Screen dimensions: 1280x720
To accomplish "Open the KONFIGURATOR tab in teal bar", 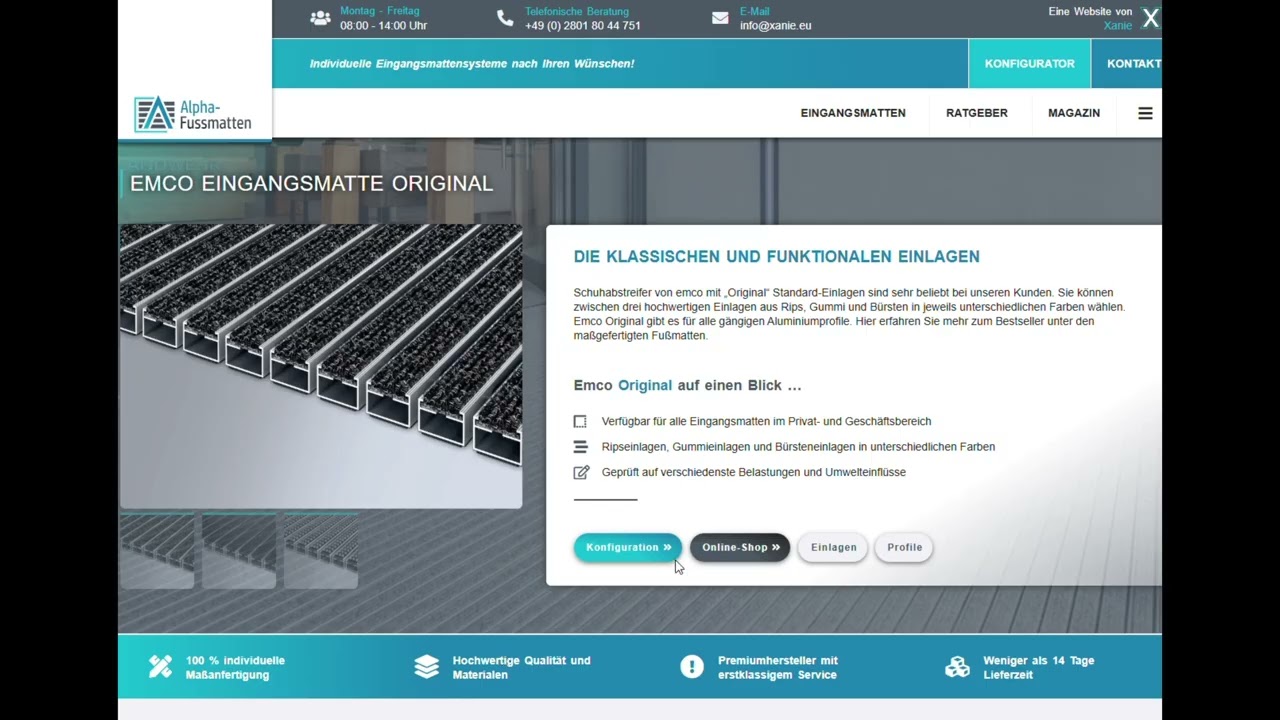I will [x=1030, y=64].
